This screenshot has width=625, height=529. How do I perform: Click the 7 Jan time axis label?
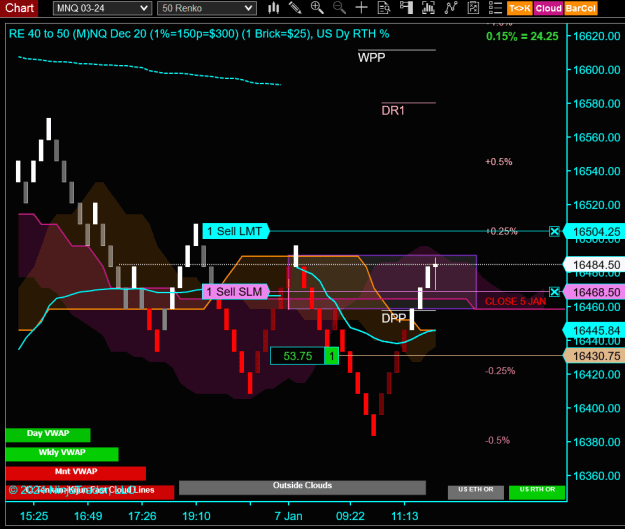pyautogui.click(x=288, y=516)
